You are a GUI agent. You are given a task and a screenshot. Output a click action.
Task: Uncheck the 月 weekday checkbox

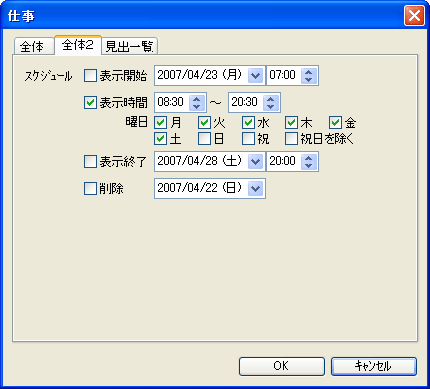click(x=161, y=123)
